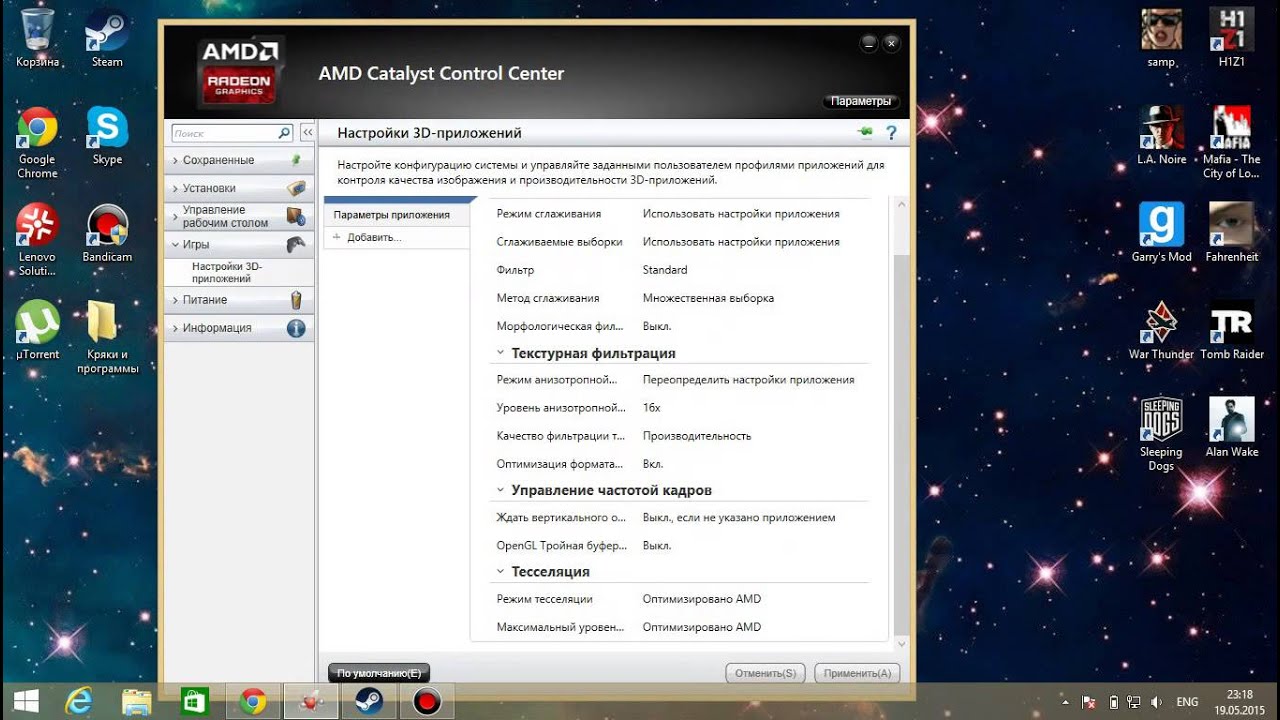Viewport: 1280px width, 720px height.
Task: Change Режим тесселяции Оптимизировано AMD value
Action: (702, 599)
